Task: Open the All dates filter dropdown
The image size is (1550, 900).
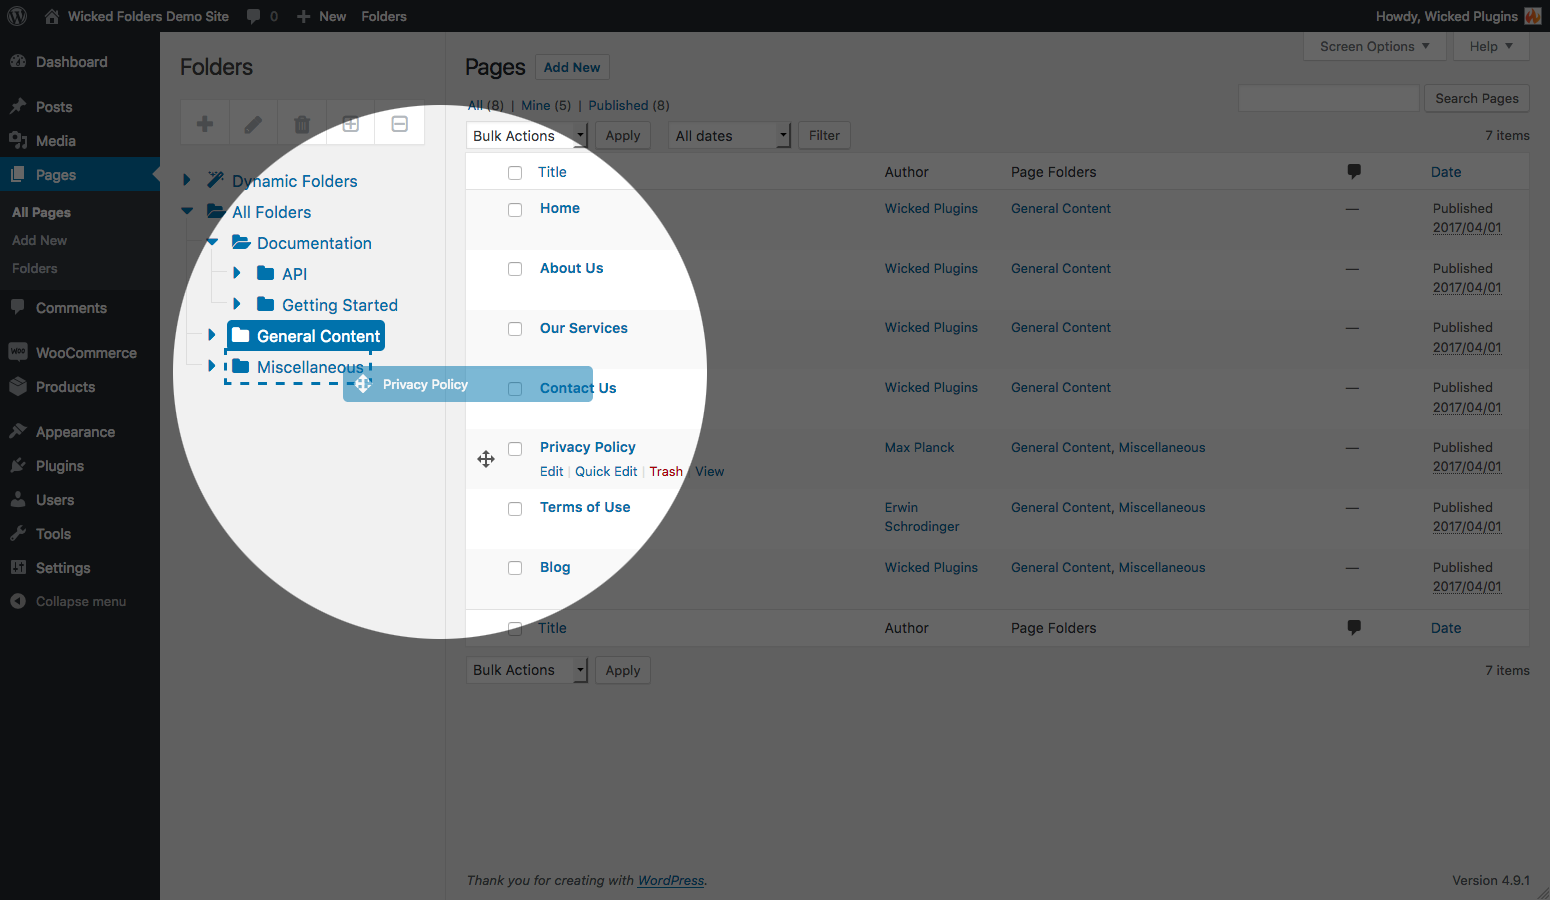Action: point(730,136)
